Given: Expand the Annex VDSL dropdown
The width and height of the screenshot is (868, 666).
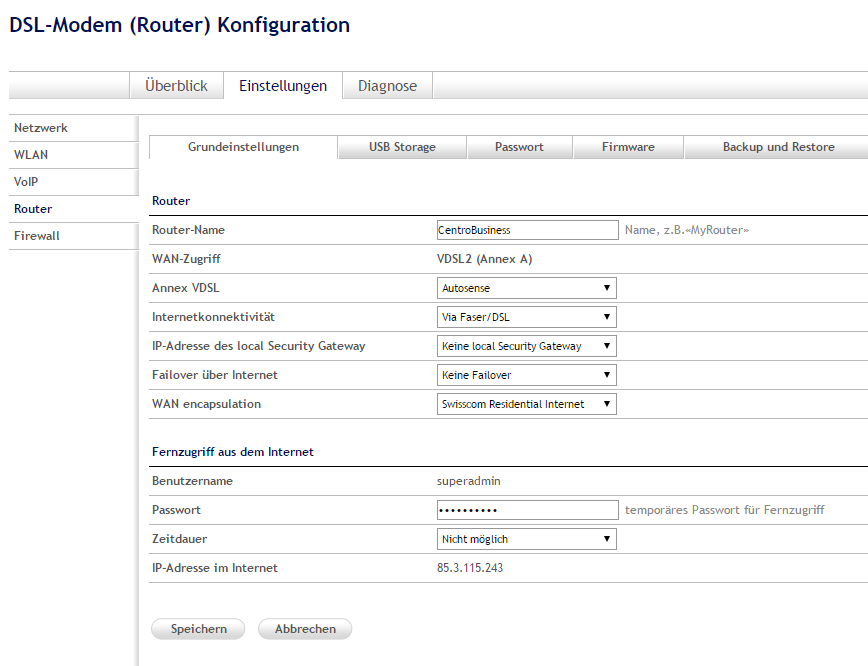Looking at the screenshot, I should click(527, 288).
